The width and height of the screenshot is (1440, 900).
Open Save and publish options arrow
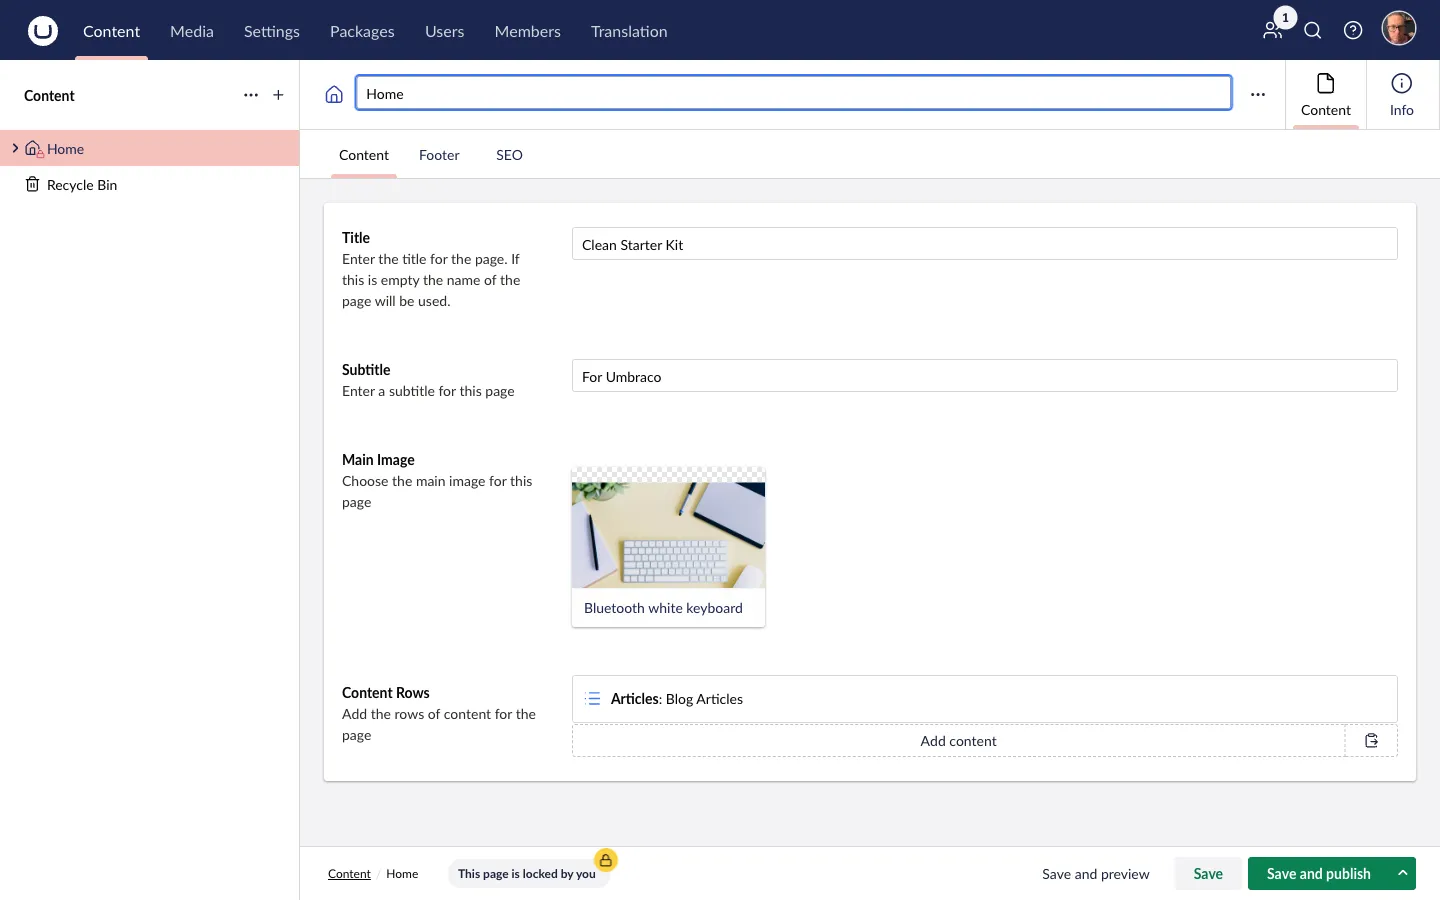(x=1402, y=873)
